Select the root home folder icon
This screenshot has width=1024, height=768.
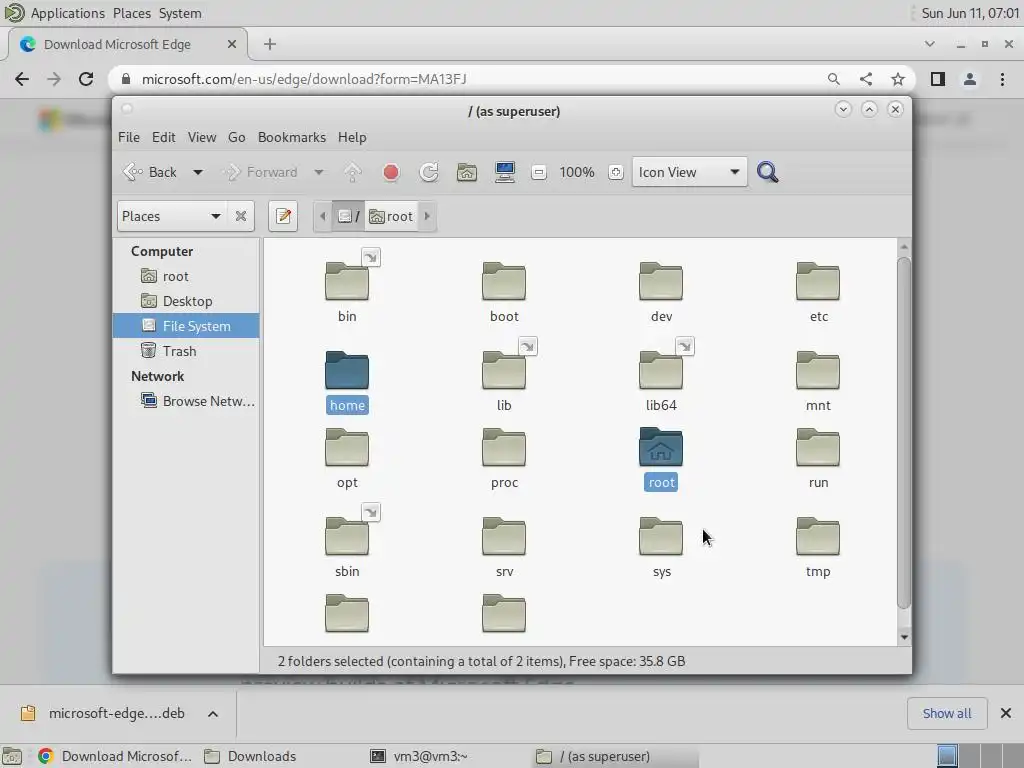pyautogui.click(x=661, y=447)
